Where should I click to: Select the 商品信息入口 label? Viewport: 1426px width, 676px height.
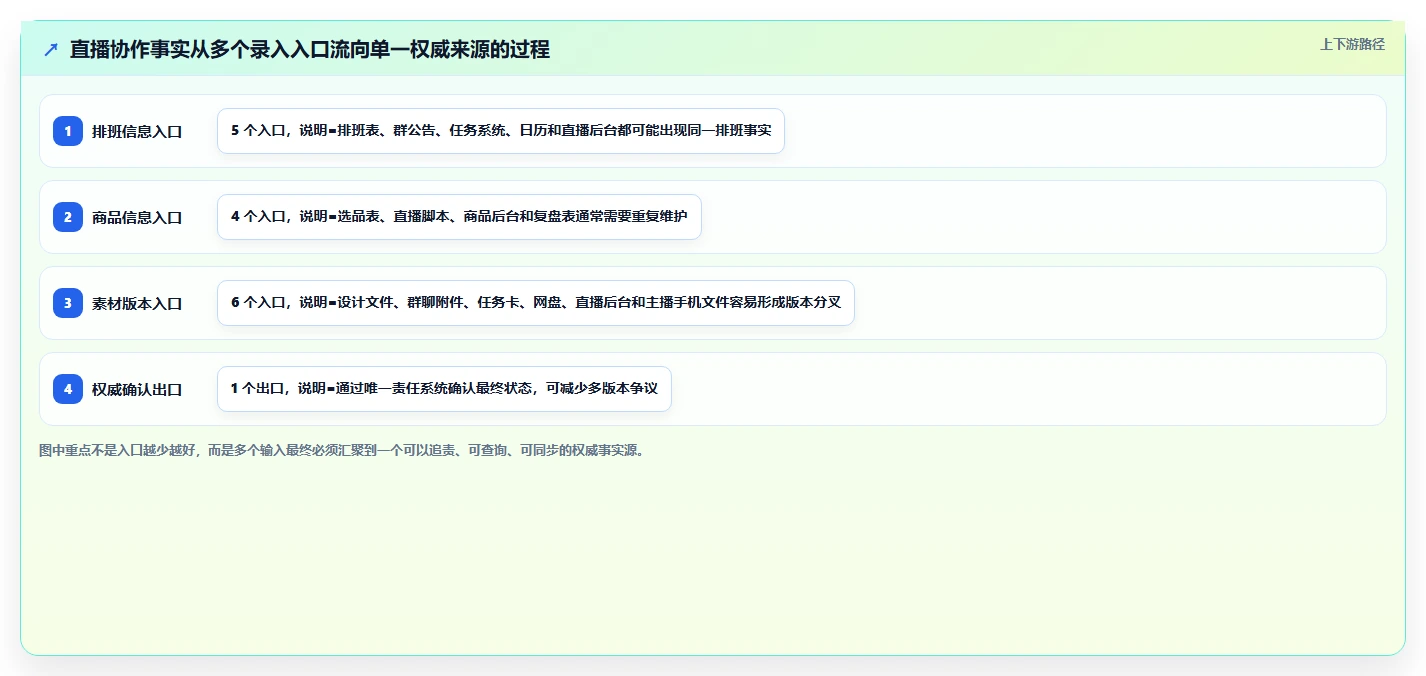click(137, 217)
